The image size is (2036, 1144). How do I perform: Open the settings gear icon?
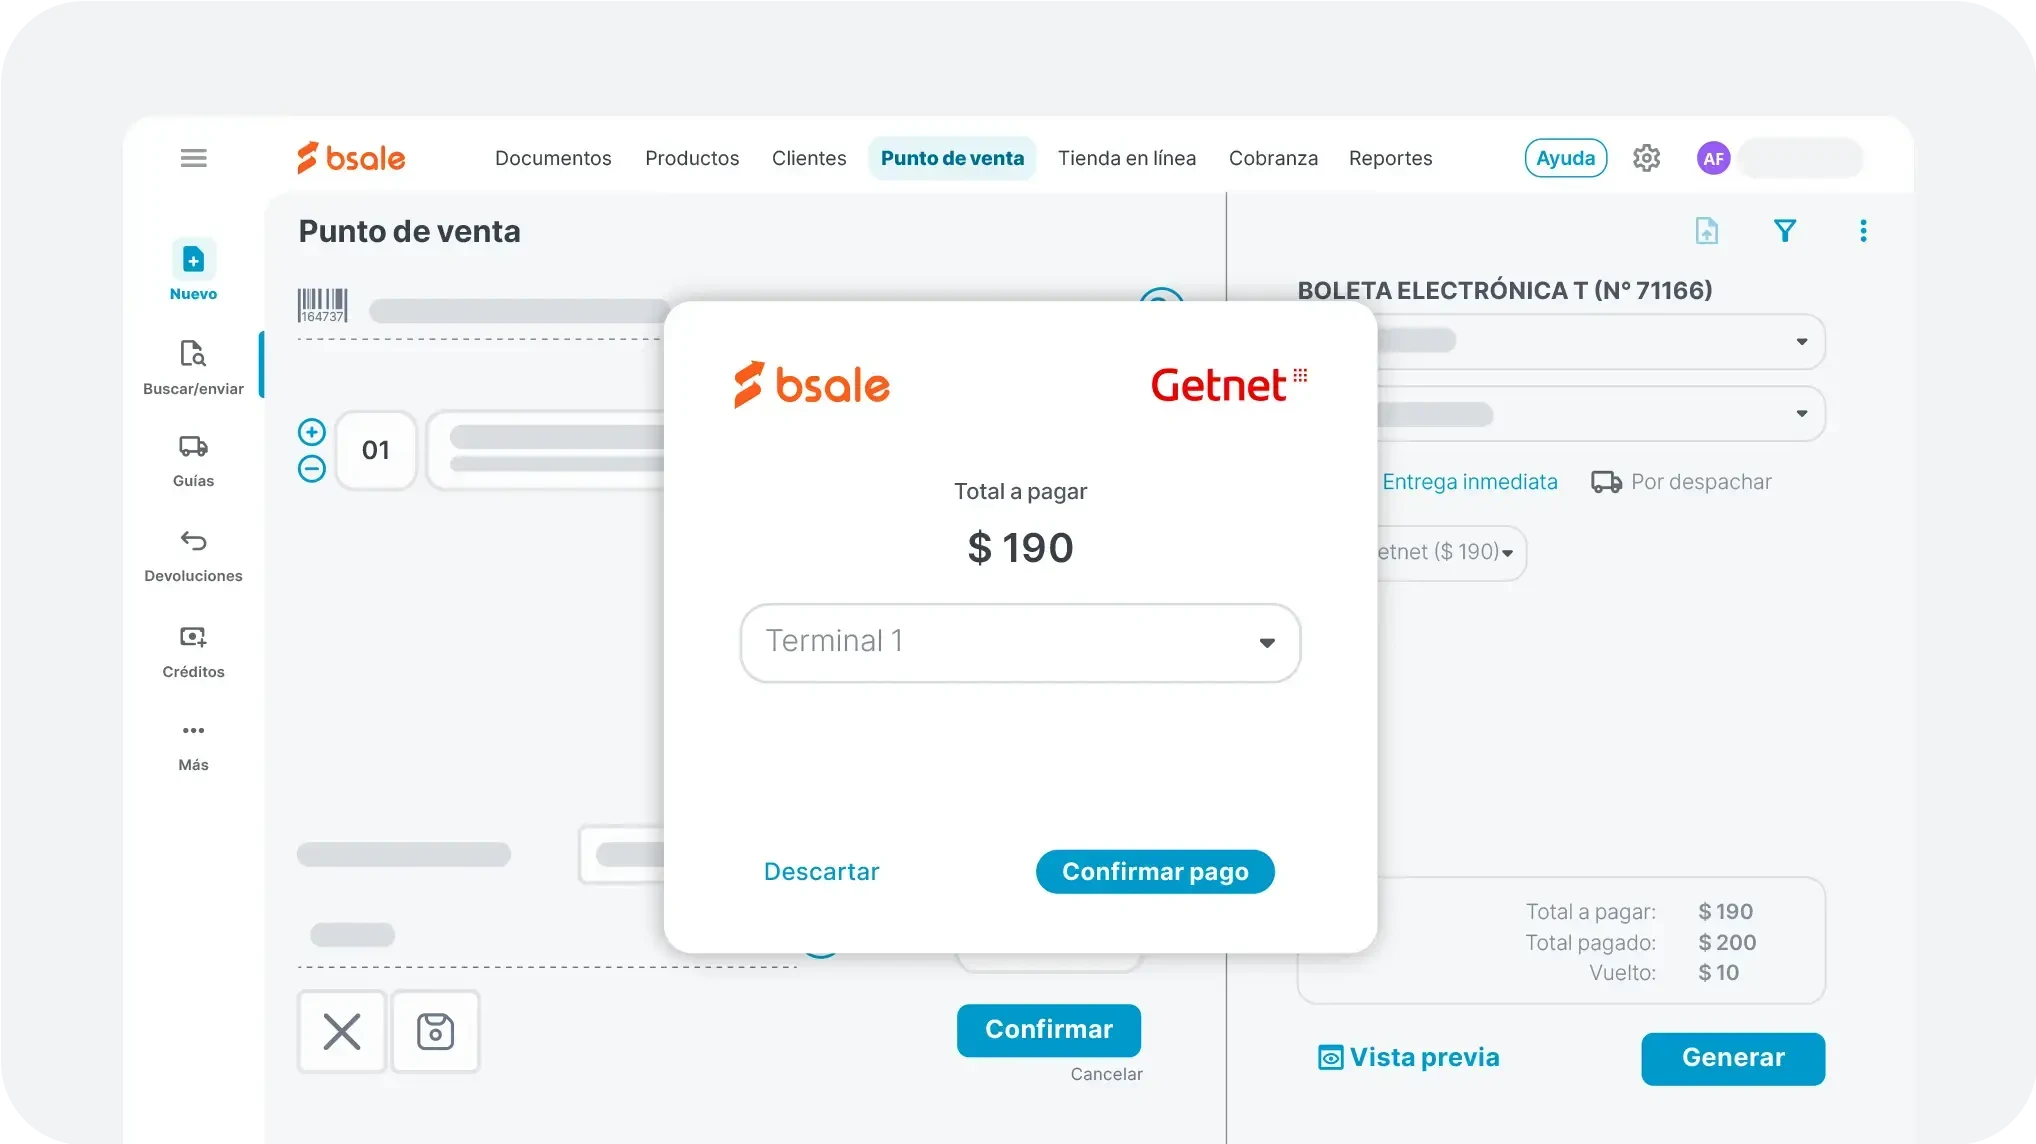[x=1646, y=158]
